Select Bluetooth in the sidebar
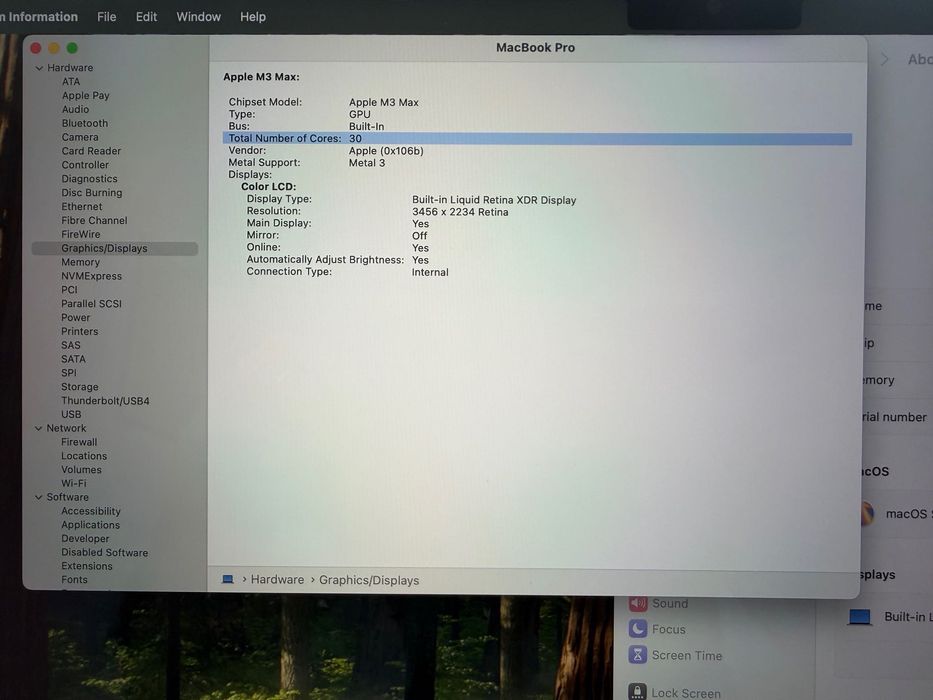 [85, 123]
